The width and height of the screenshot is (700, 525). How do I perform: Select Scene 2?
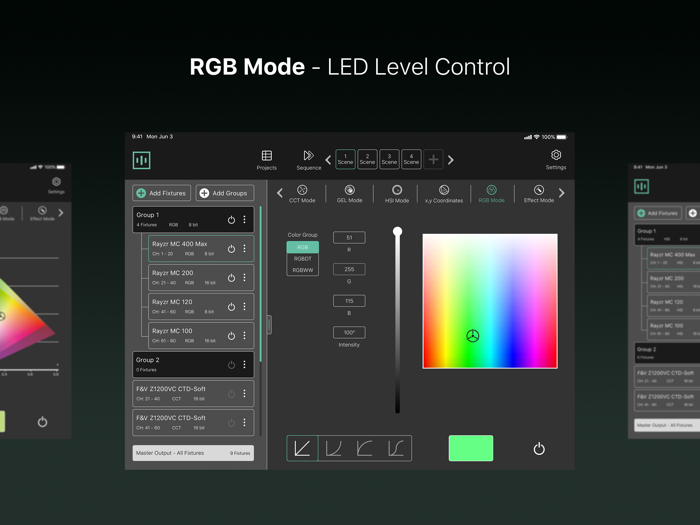(367, 159)
